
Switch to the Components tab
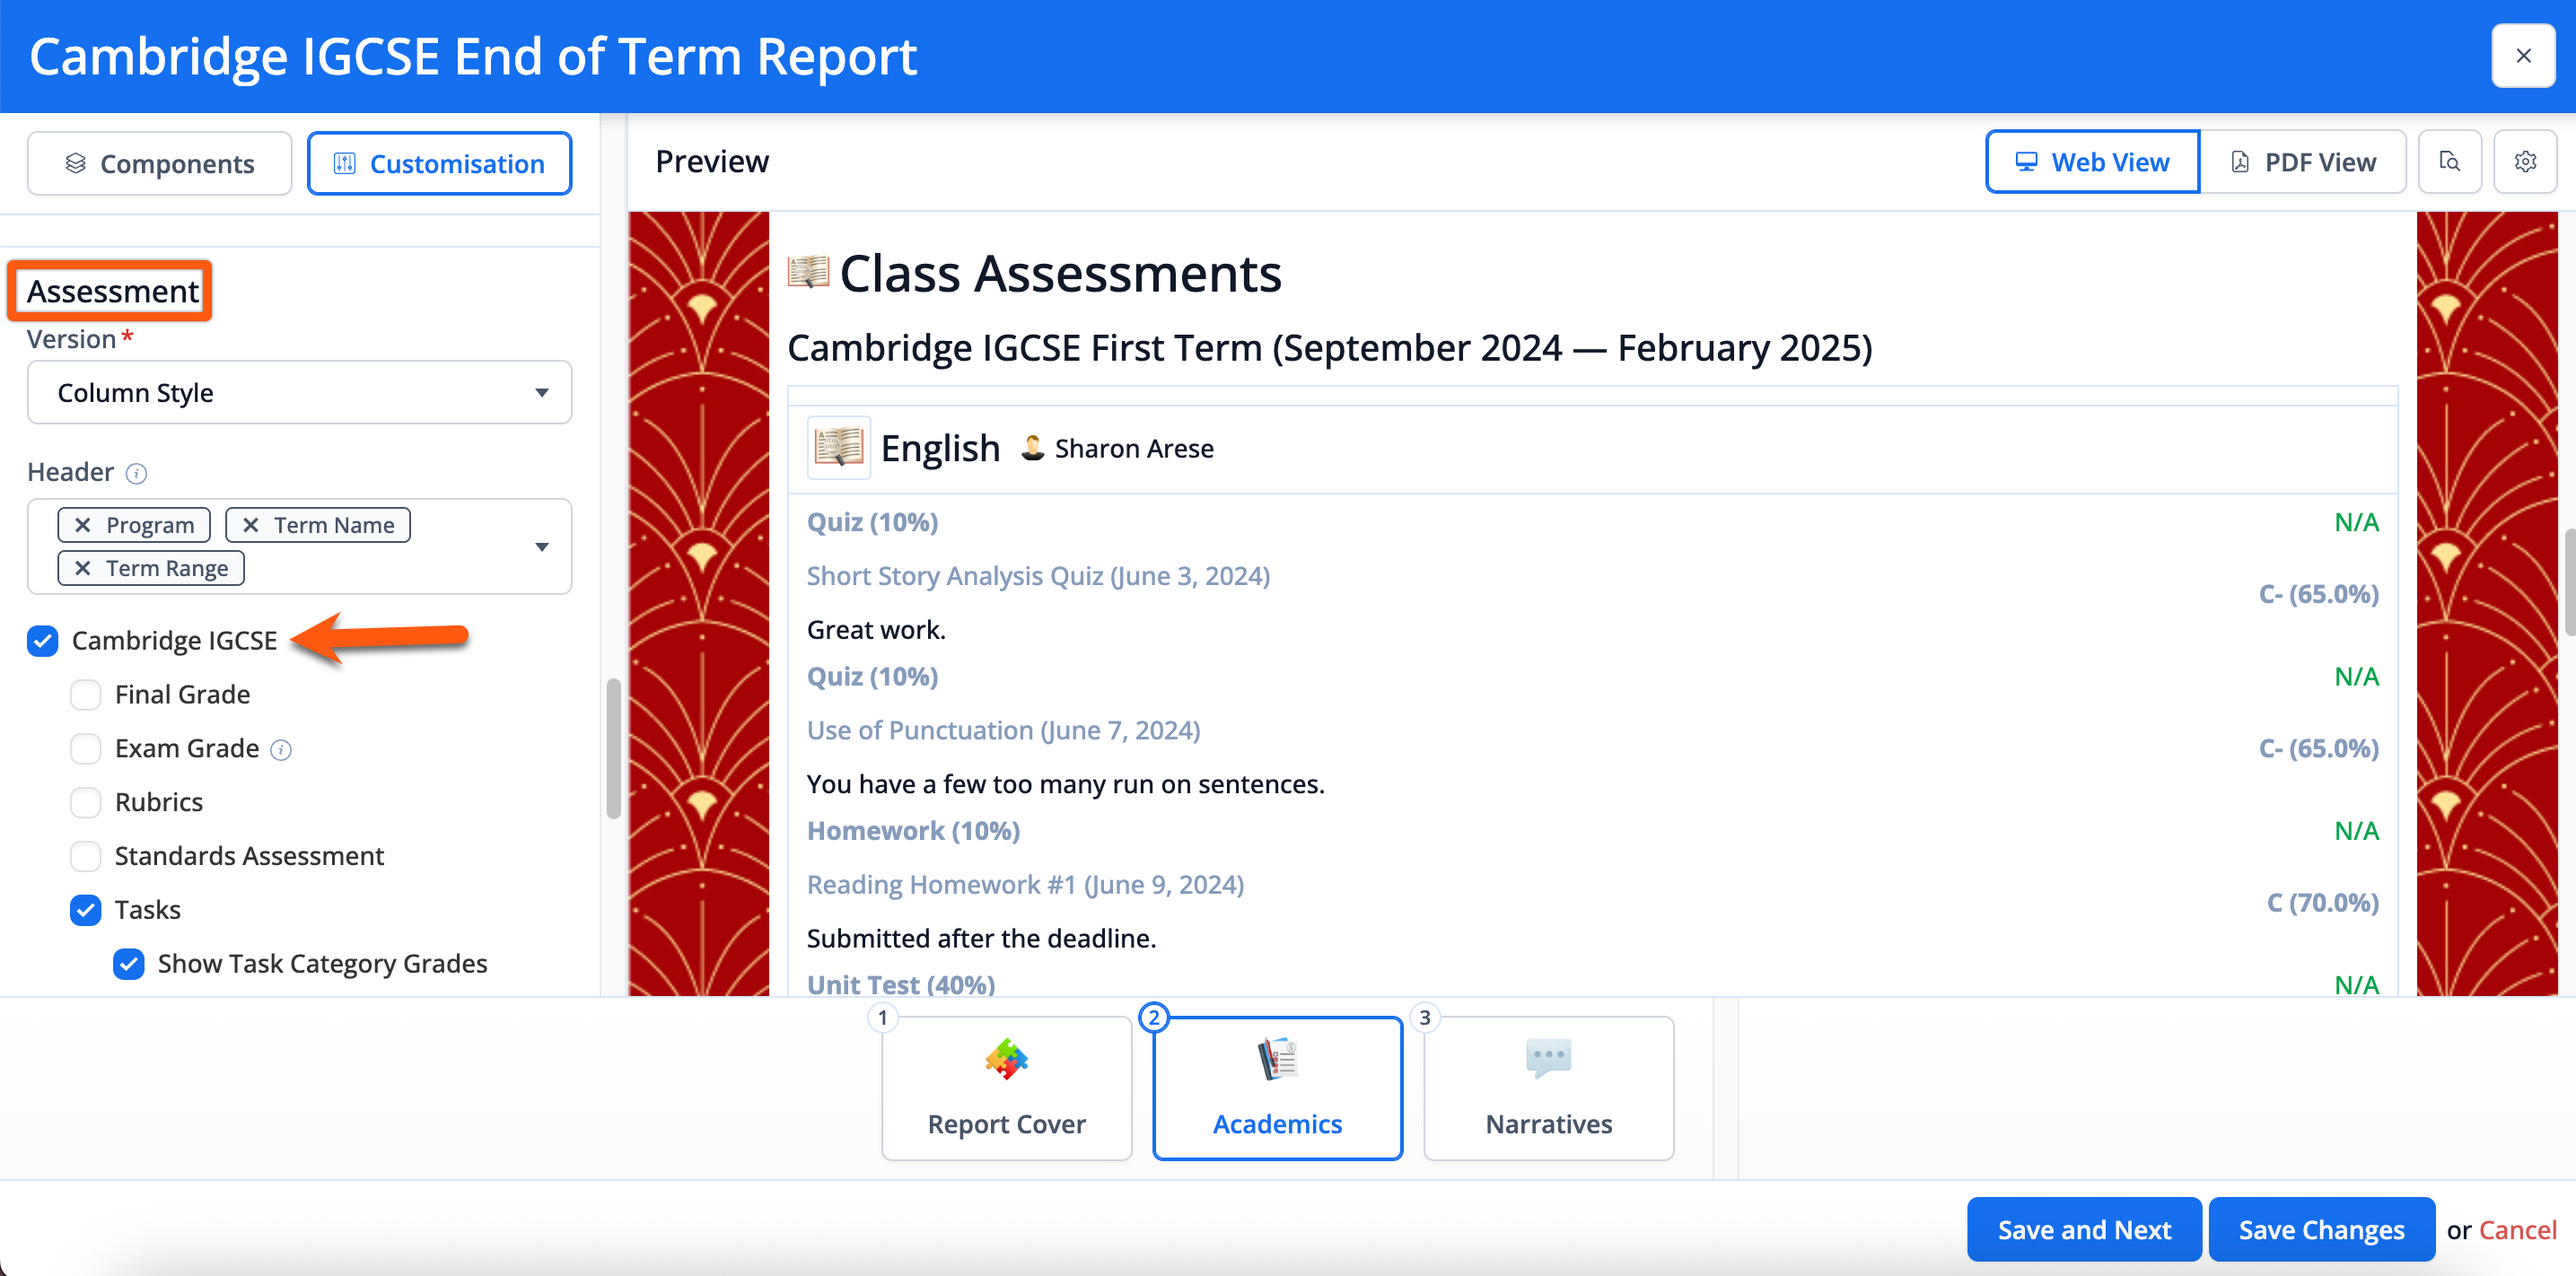(160, 163)
